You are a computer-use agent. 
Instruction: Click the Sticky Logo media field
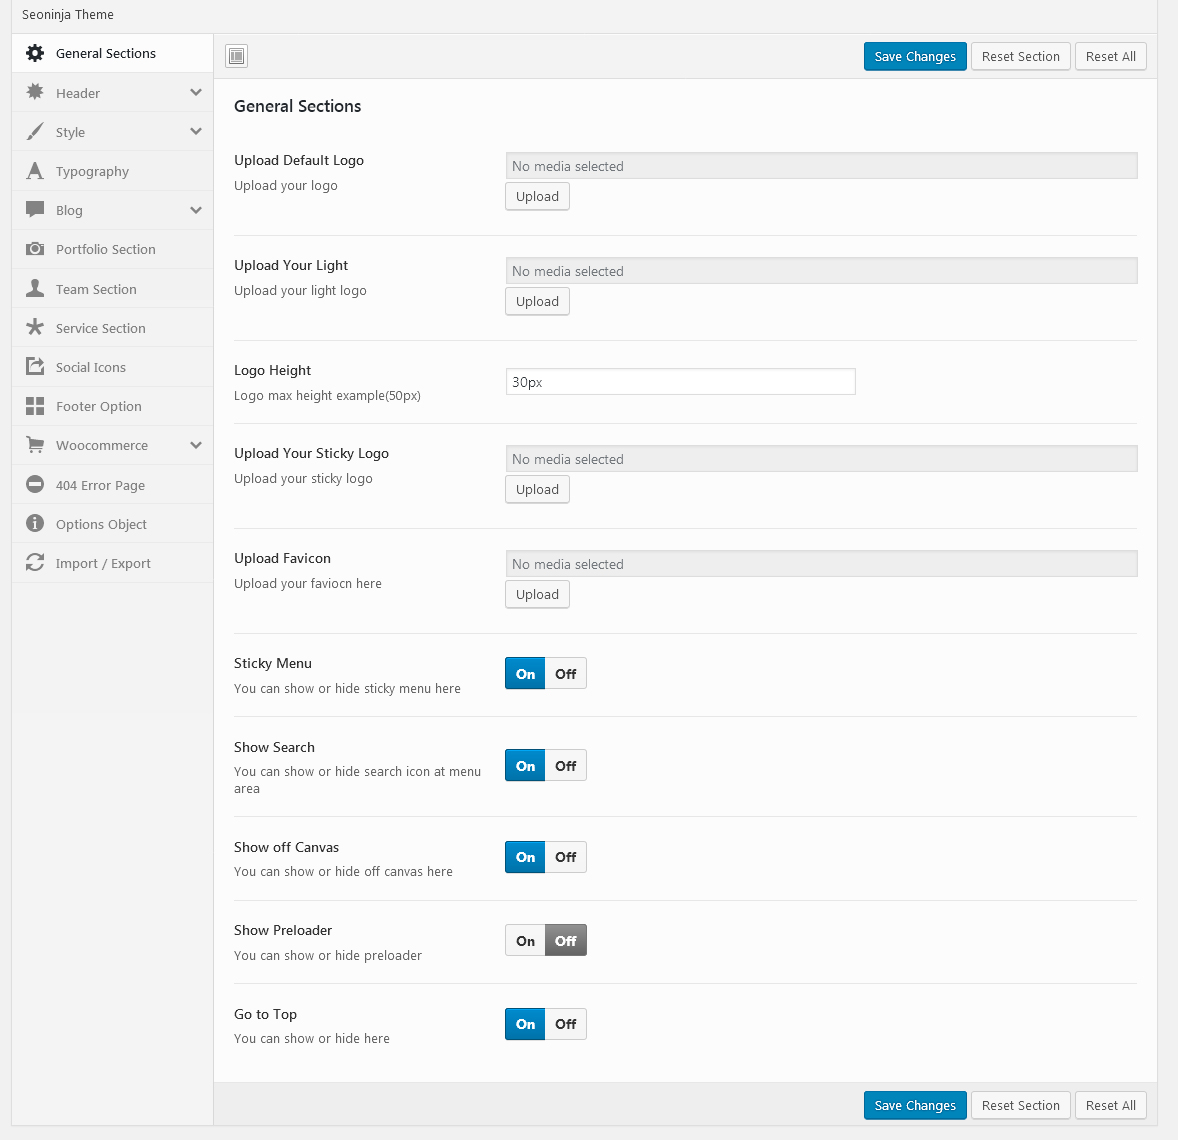822,458
